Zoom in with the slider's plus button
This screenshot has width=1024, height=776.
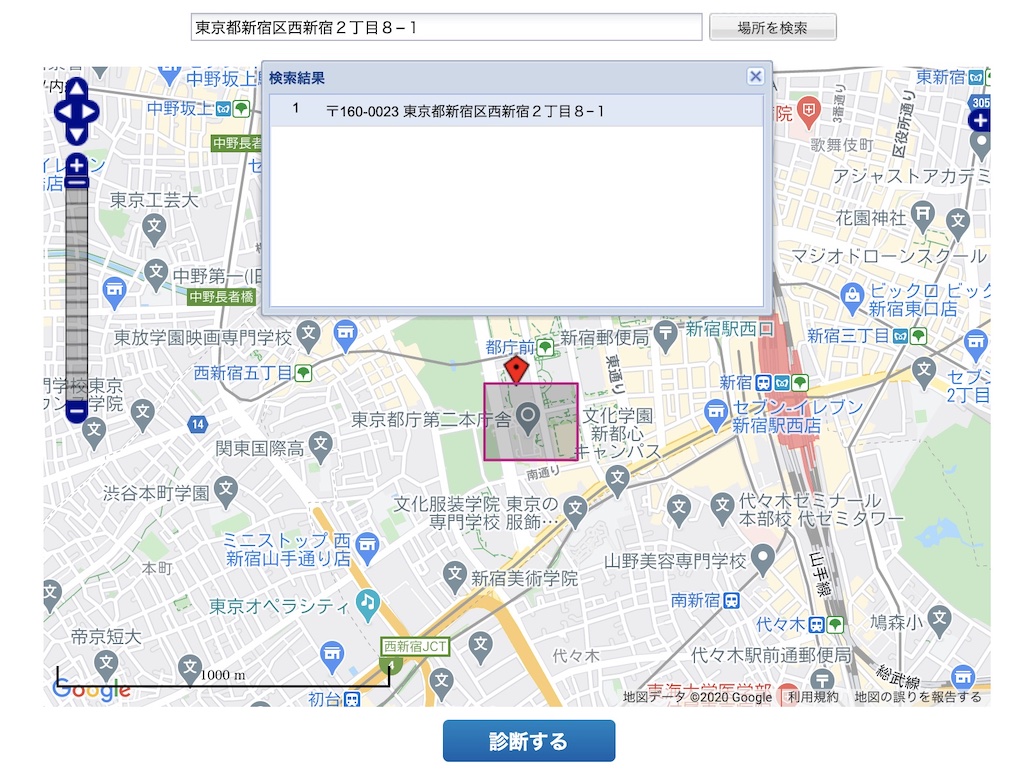coord(77,165)
